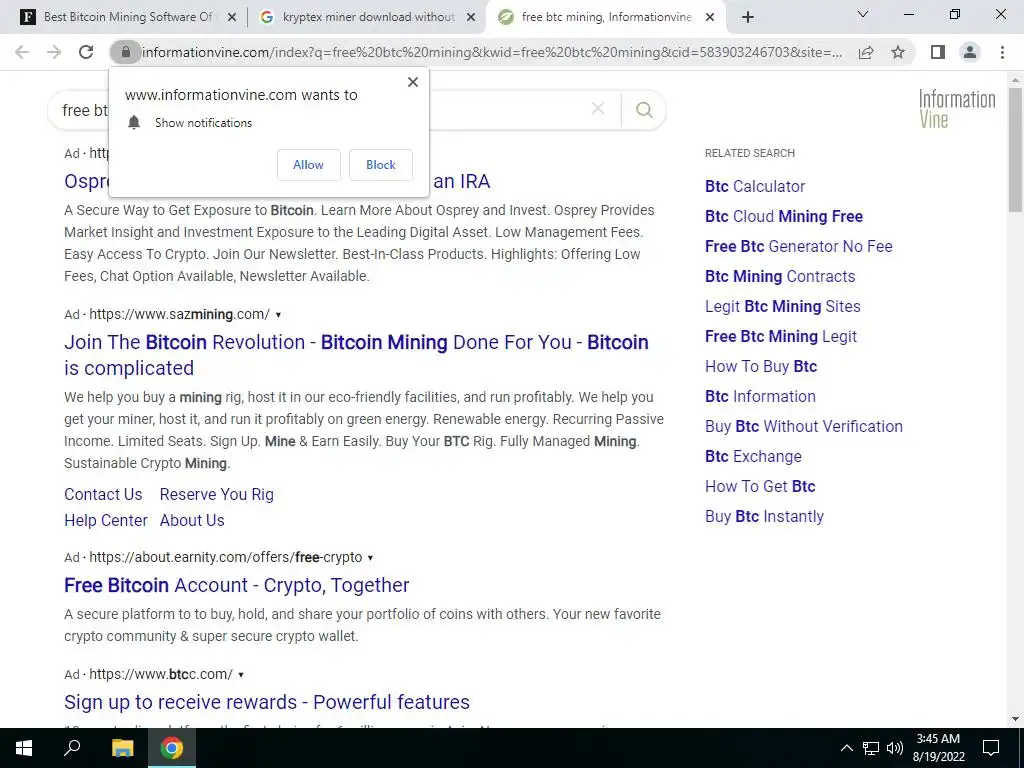Close the free btc mining tab
Image resolution: width=1024 pixels, height=768 pixels.
[711, 18]
